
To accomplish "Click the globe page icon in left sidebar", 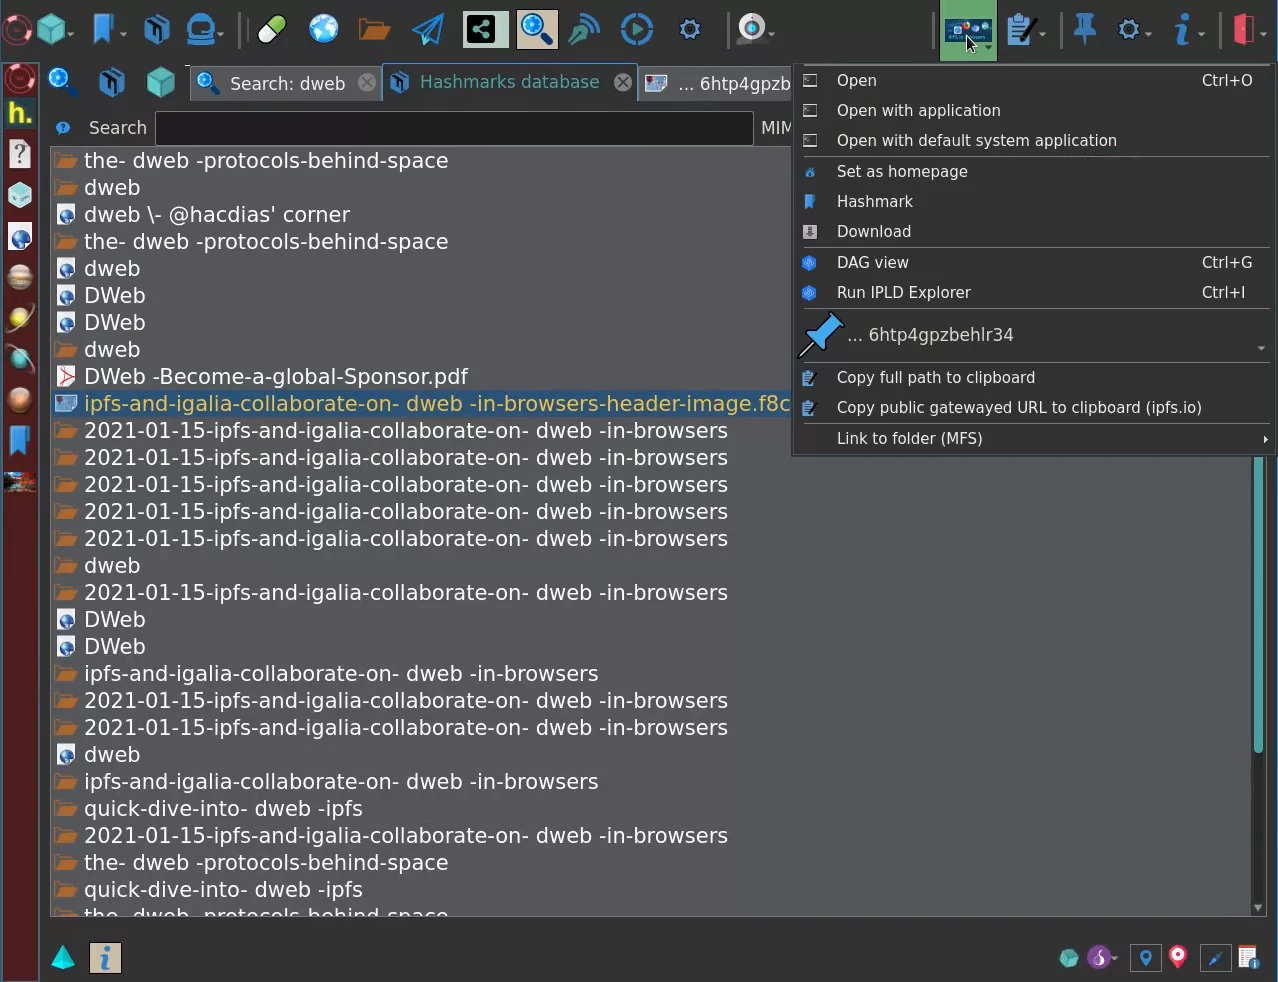I will pyautogui.click(x=20, y=237).
